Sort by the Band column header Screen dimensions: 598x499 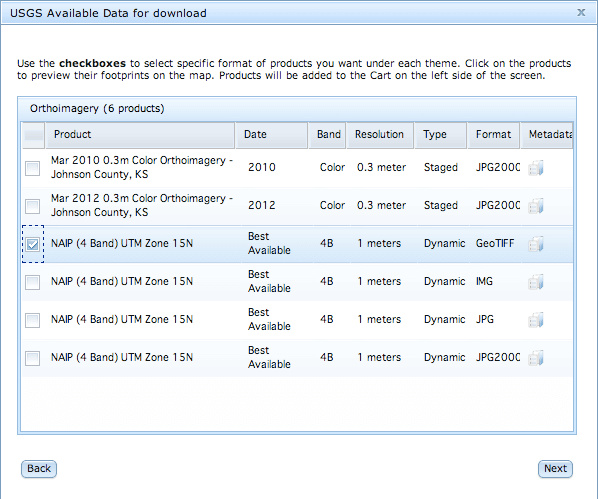coord(327,135)
